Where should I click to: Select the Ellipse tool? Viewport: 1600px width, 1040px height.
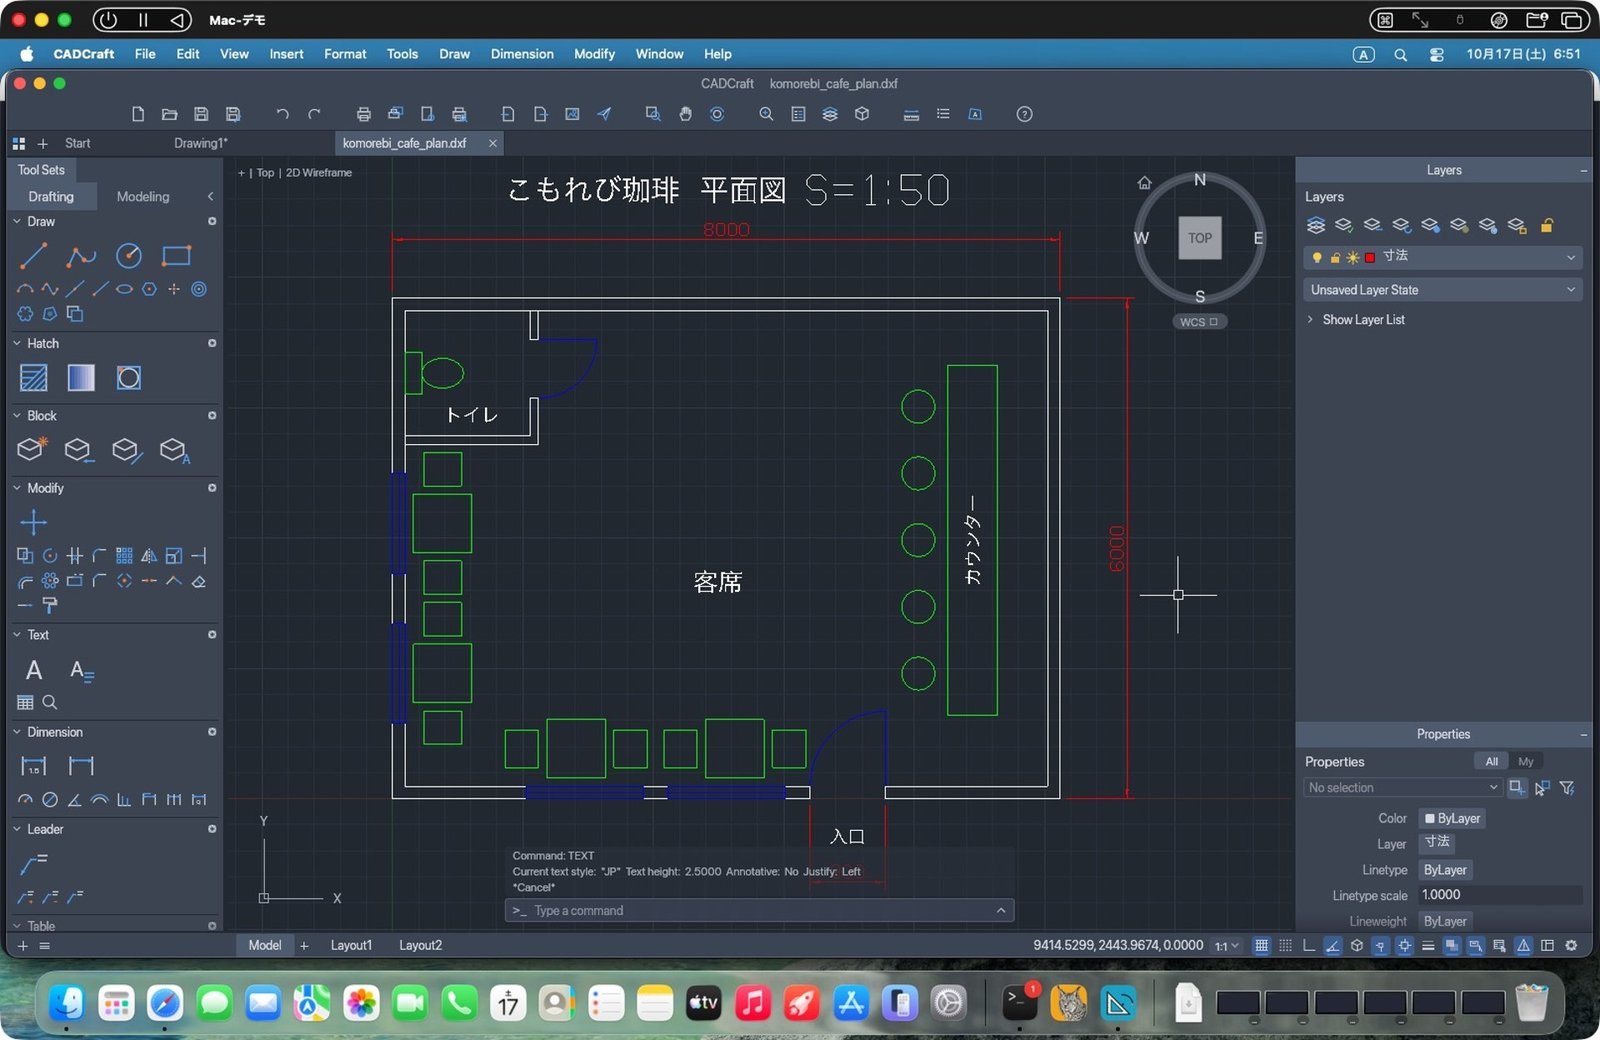[x=124, y=289]
